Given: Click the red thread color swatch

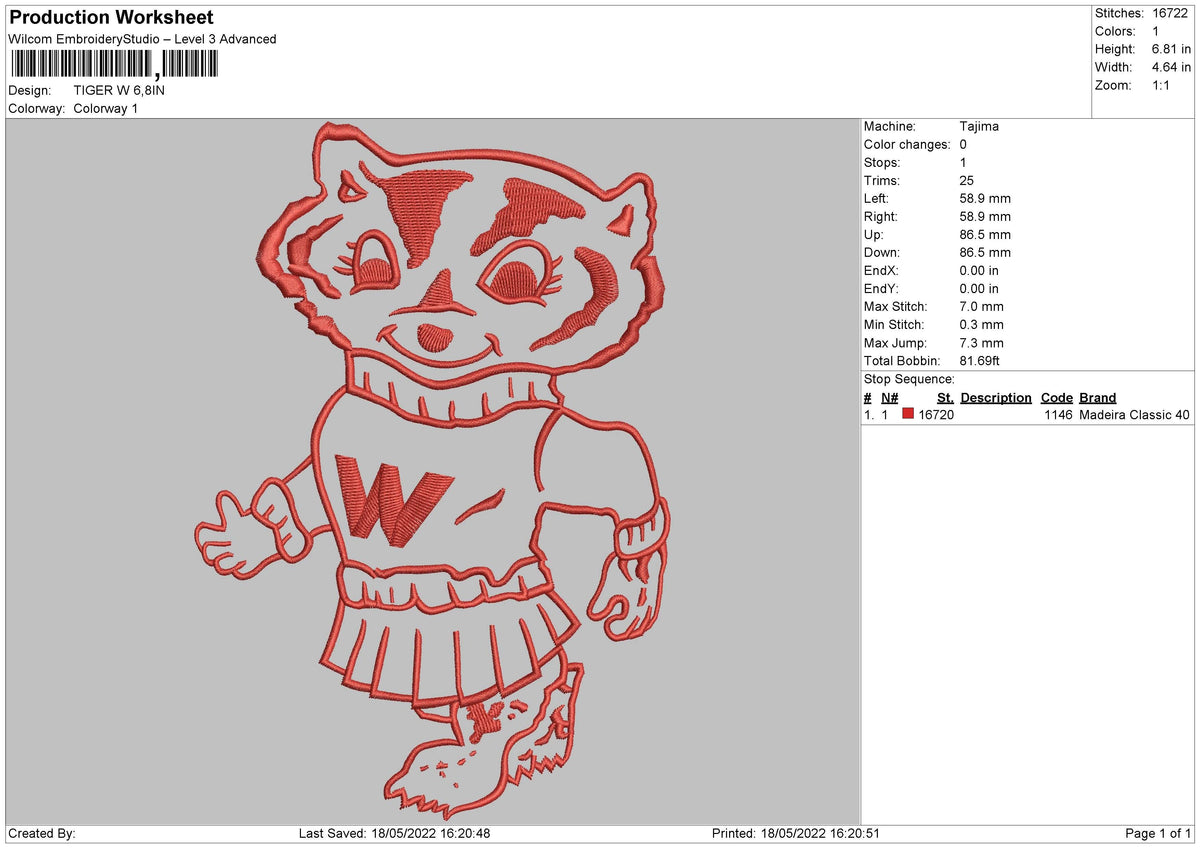Looking at the screenshot, I should [908, 415].
